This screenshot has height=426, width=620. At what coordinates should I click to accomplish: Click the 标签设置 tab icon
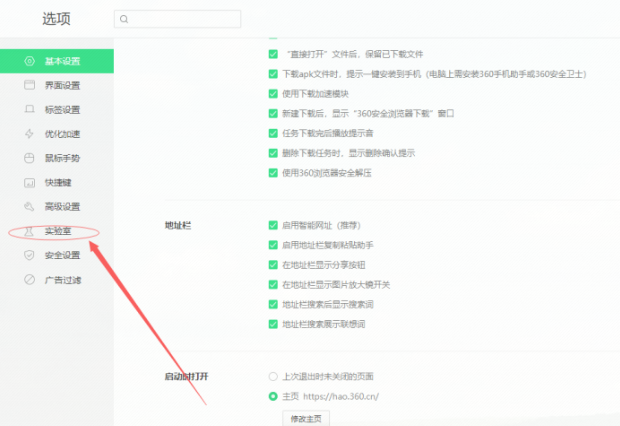click(x=29, y=109)
